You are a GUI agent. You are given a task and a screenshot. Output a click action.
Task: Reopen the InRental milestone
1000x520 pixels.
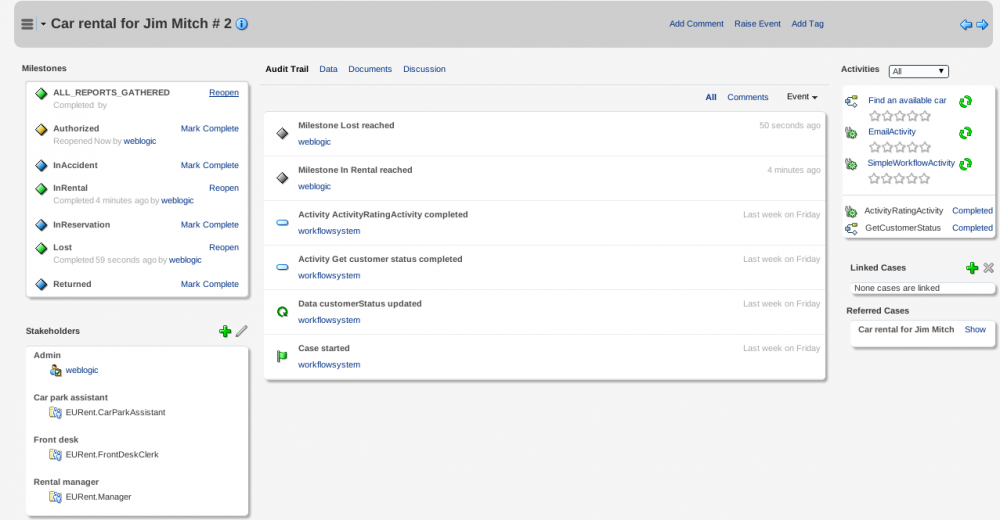pos(224,188)
